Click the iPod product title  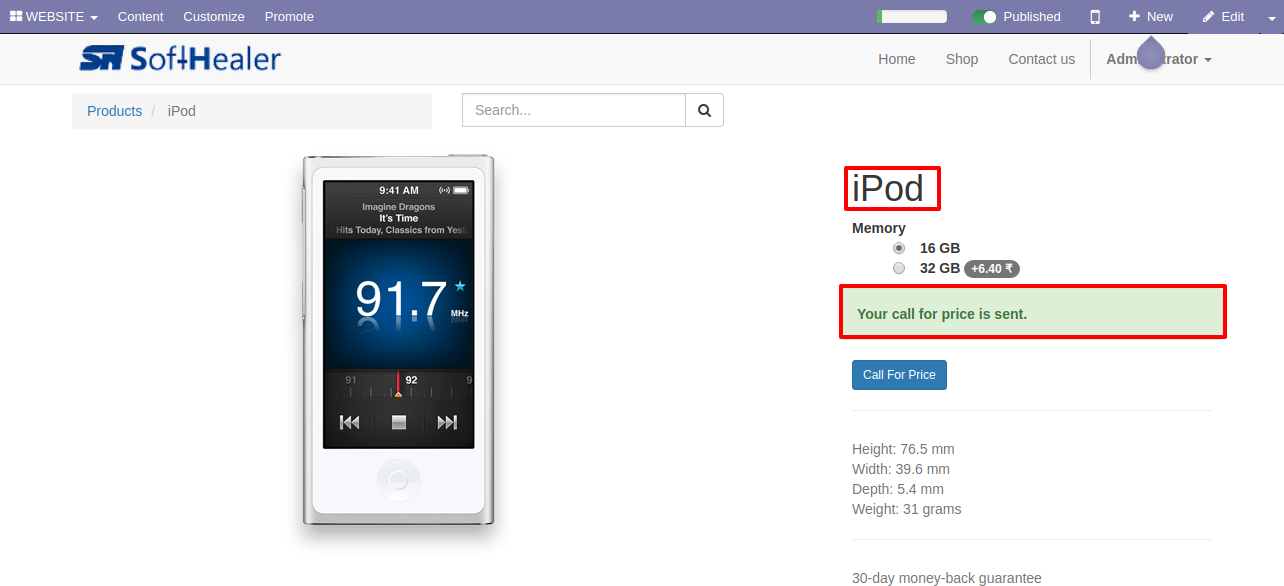click(888, 189)
